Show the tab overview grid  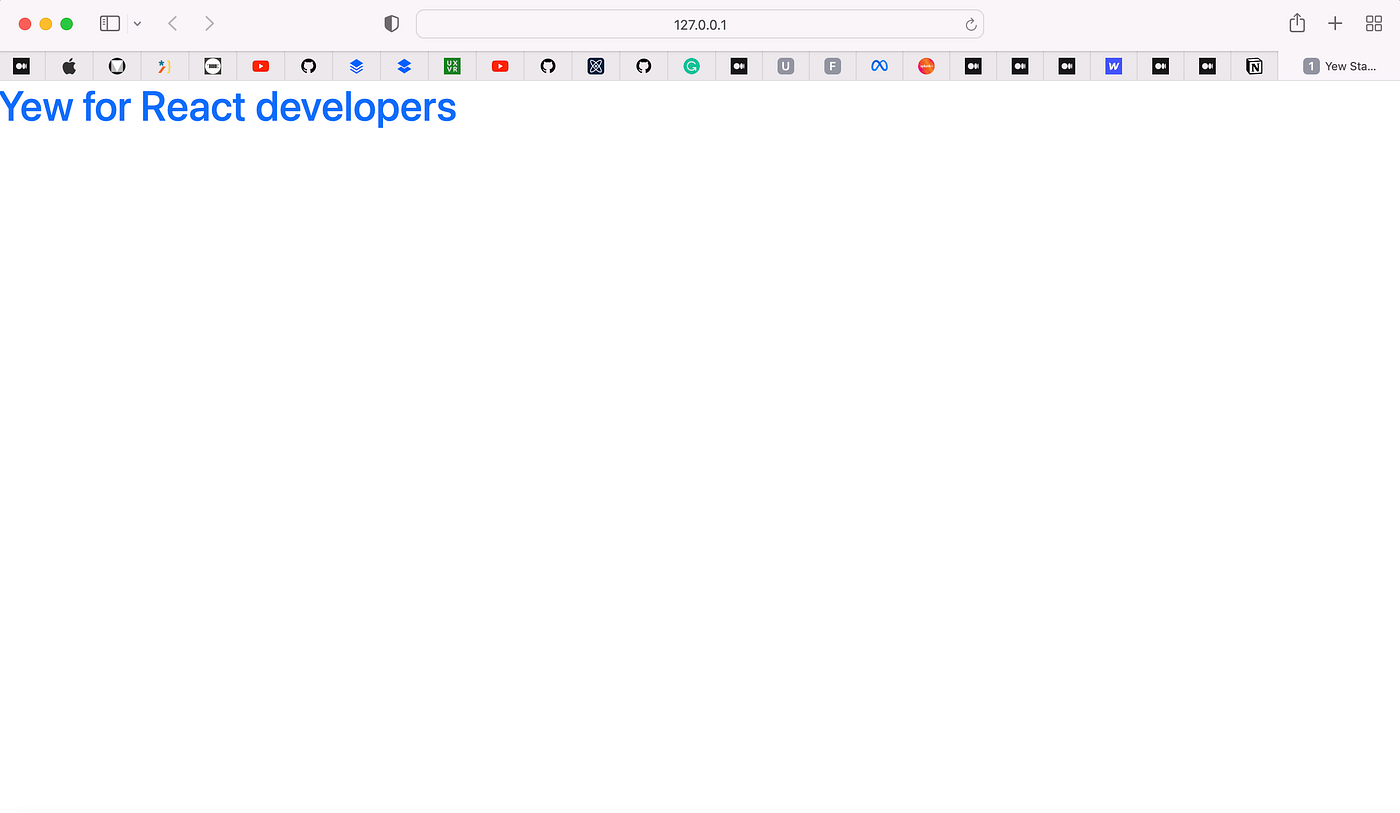(x=1374, y=23)
